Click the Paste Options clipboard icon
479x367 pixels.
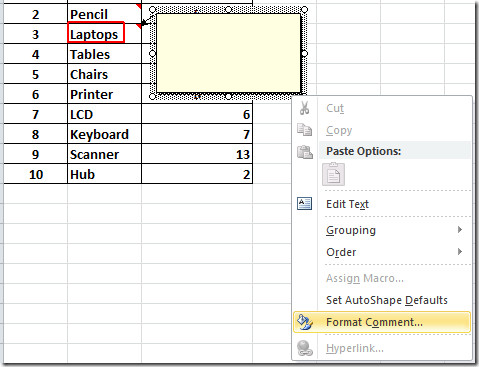tap(305, 152)
